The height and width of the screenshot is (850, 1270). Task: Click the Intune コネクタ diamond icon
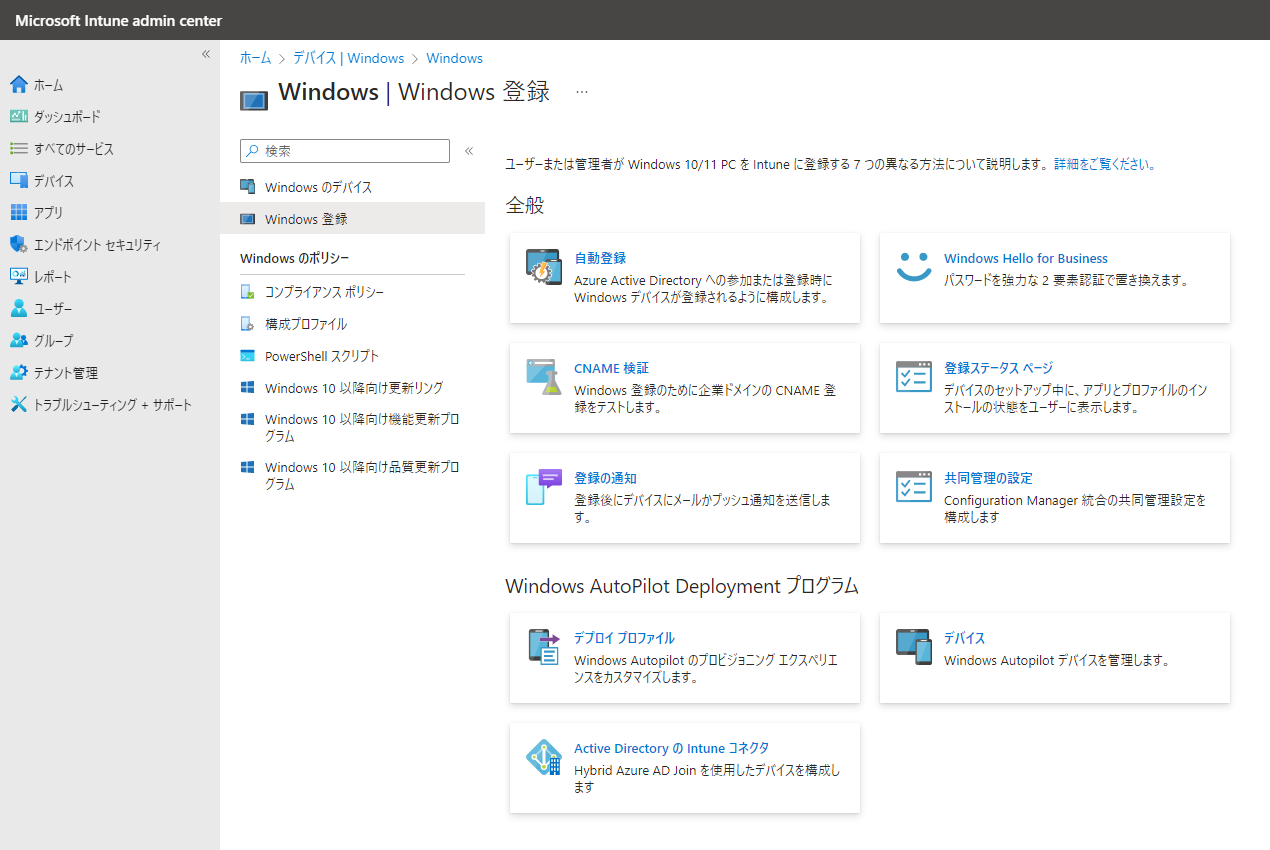click(x=544, y=758)
